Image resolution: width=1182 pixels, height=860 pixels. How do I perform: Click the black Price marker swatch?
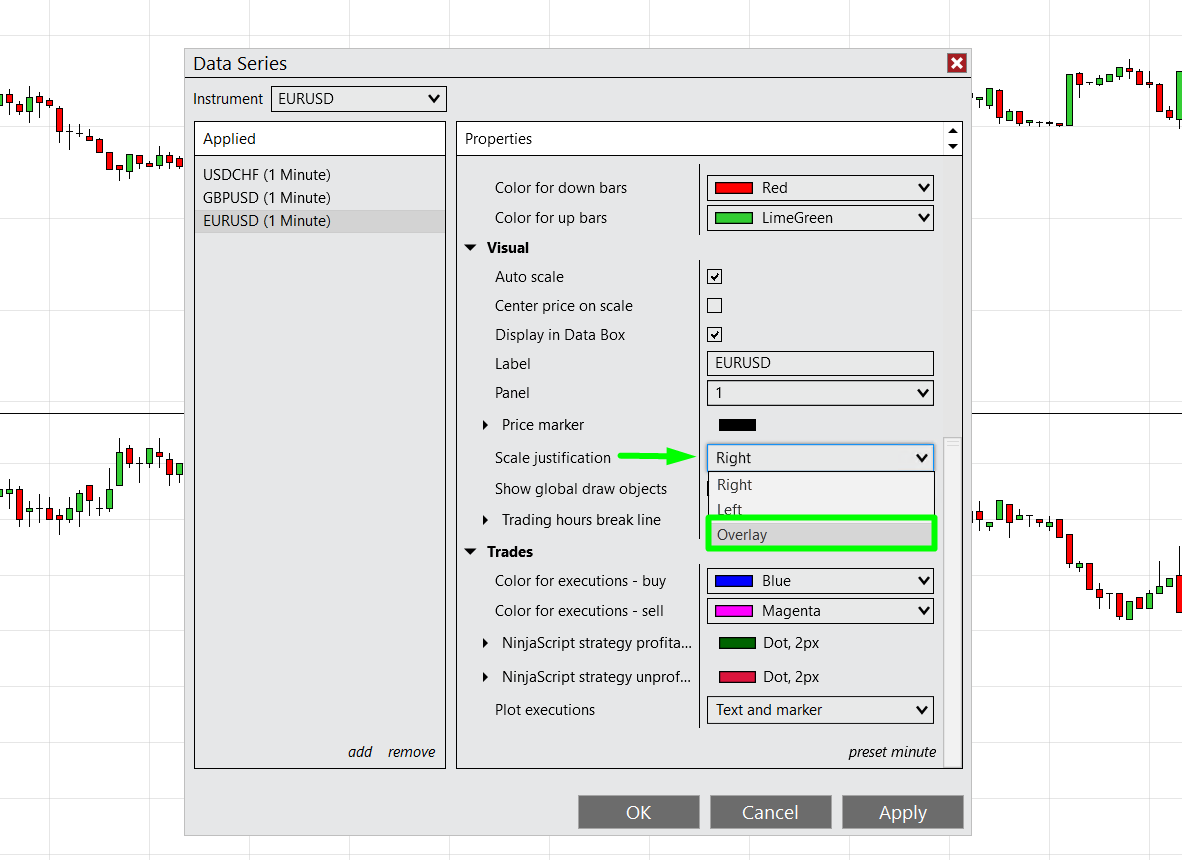click(737, 425)
